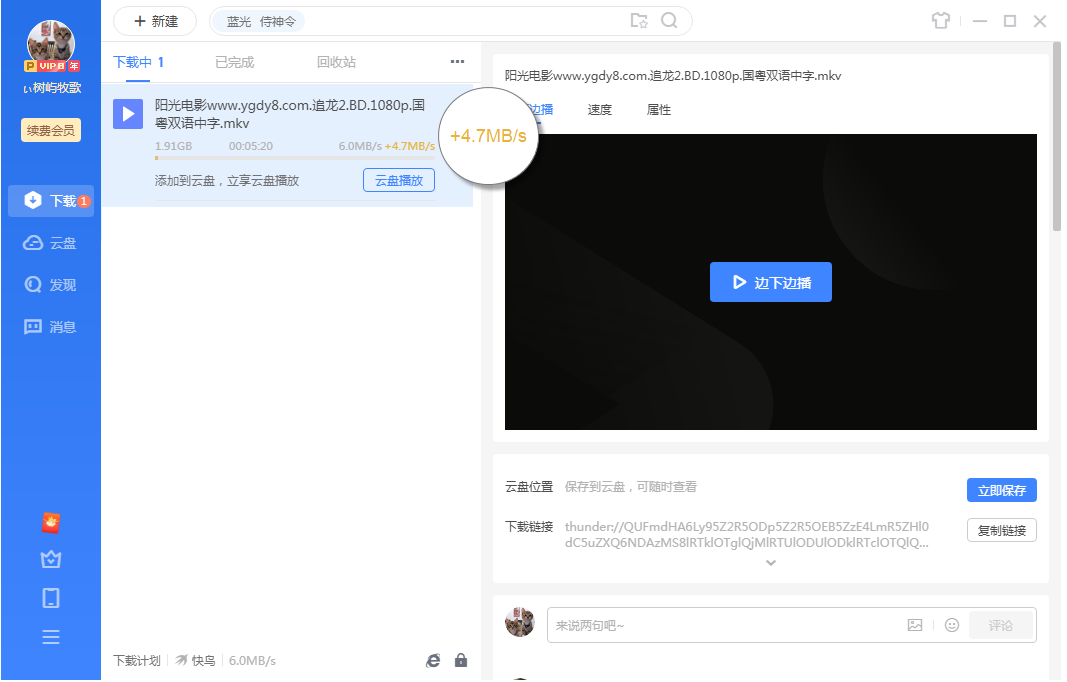Open the crown VIP icon
Screen dimensions: 1067x682
[x=51, y=559]
